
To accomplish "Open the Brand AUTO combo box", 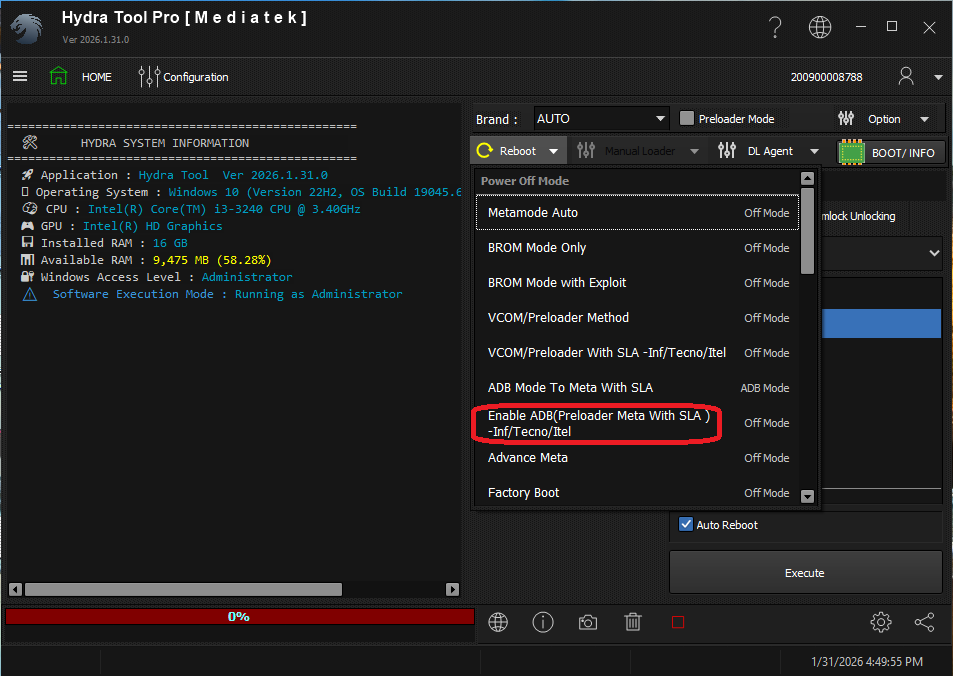I will (601, 119).
